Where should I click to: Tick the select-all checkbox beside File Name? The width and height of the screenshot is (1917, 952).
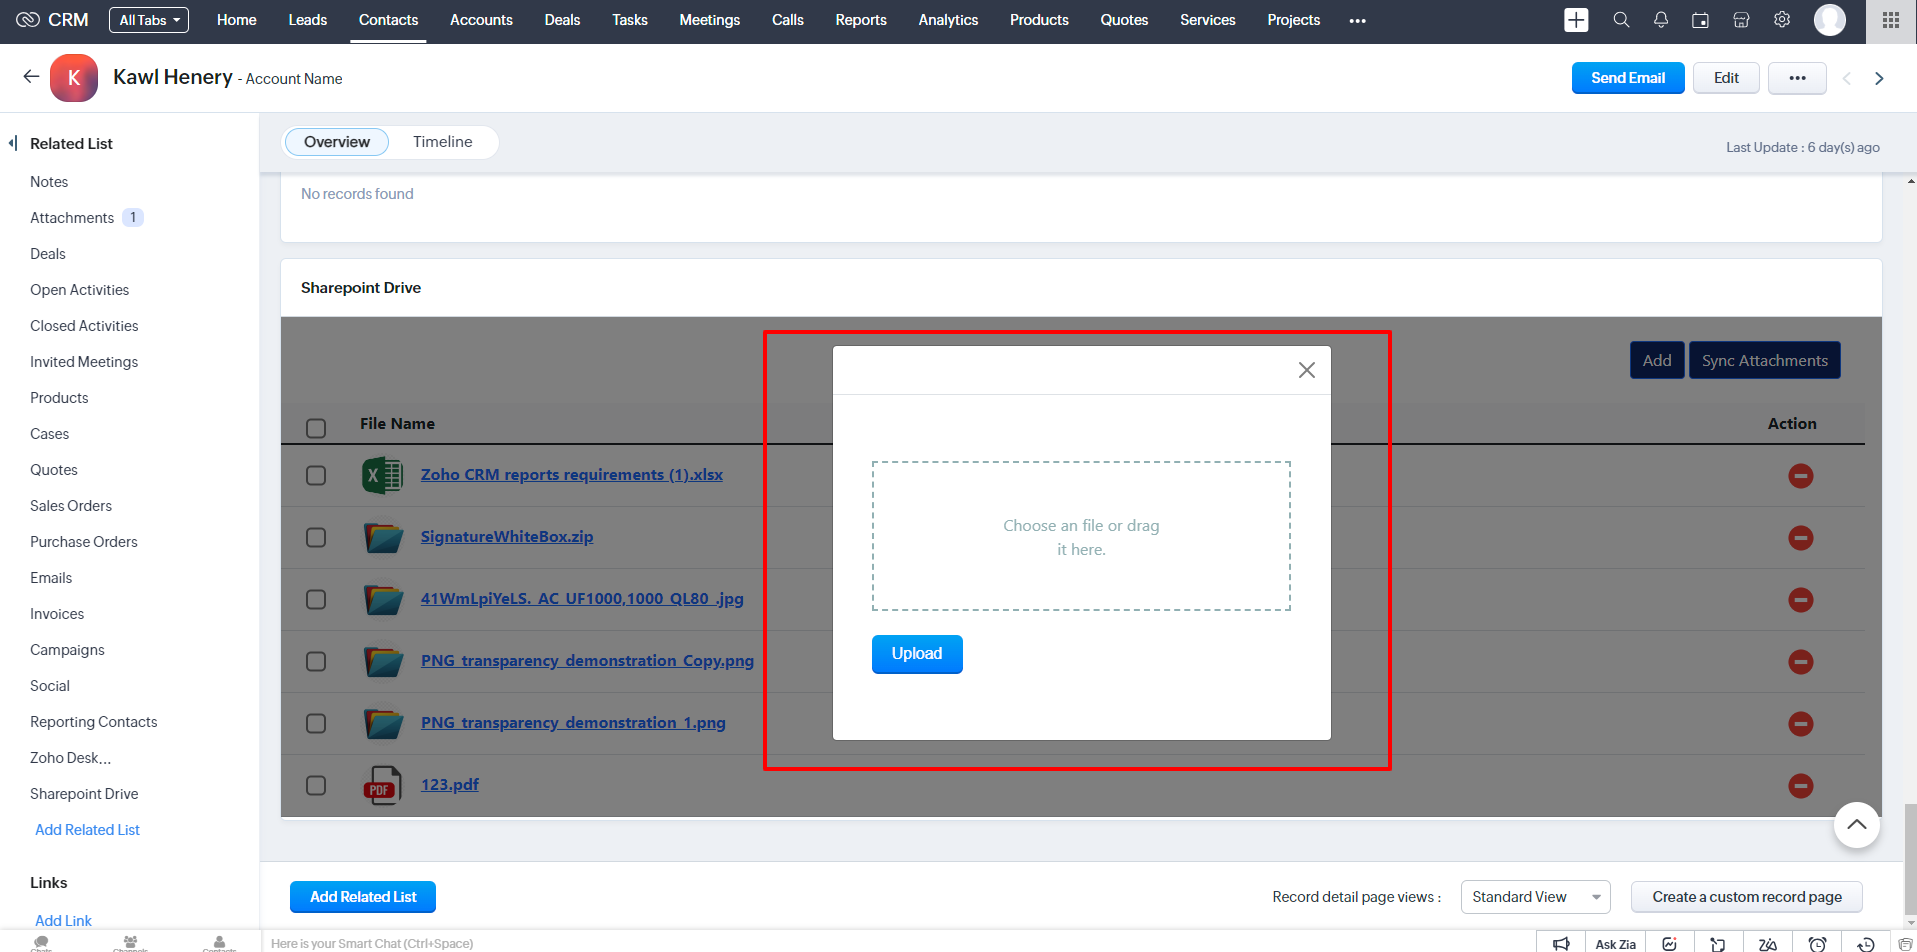tap(316, 428)
